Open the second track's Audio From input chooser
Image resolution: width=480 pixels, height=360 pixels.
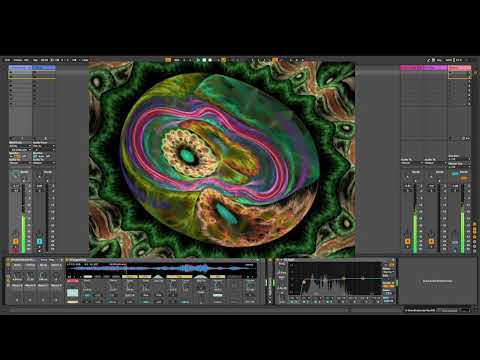pyautogui.click(x=44, y=146)
